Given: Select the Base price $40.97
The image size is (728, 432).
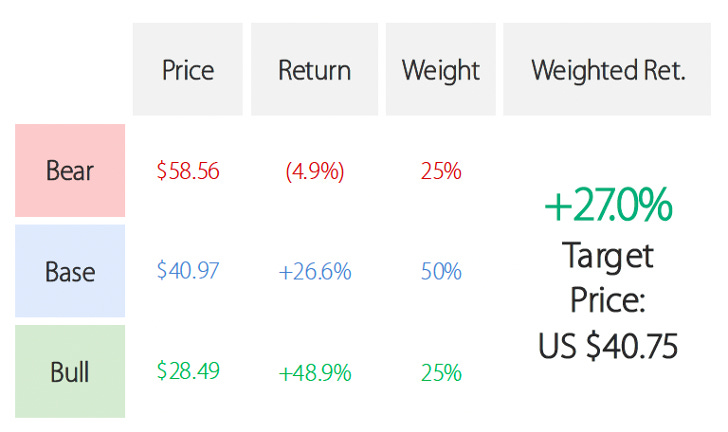Looking at the screenshot, I should pyautogui.click(x=188, y=270).
